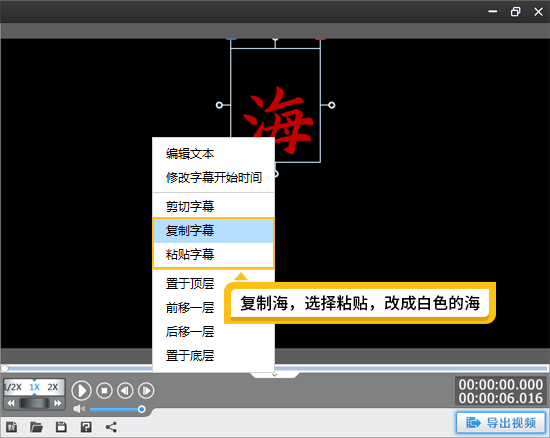Select 1/2X playback speed
This screenshot has height=438, width=550.
click(13, 387)
